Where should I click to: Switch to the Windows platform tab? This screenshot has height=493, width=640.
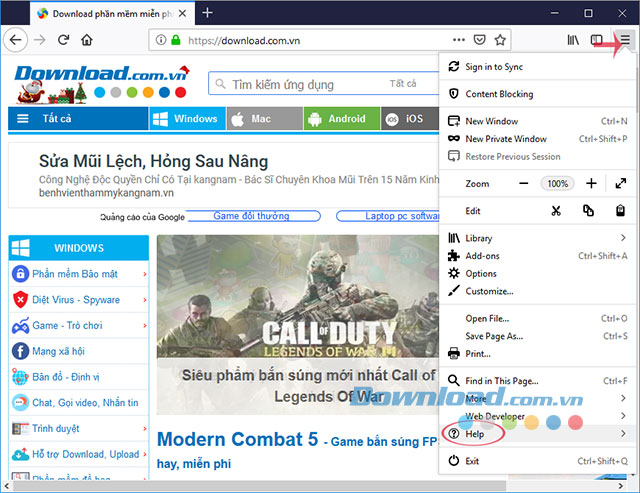pyautogui.click(x=187, y=119)
